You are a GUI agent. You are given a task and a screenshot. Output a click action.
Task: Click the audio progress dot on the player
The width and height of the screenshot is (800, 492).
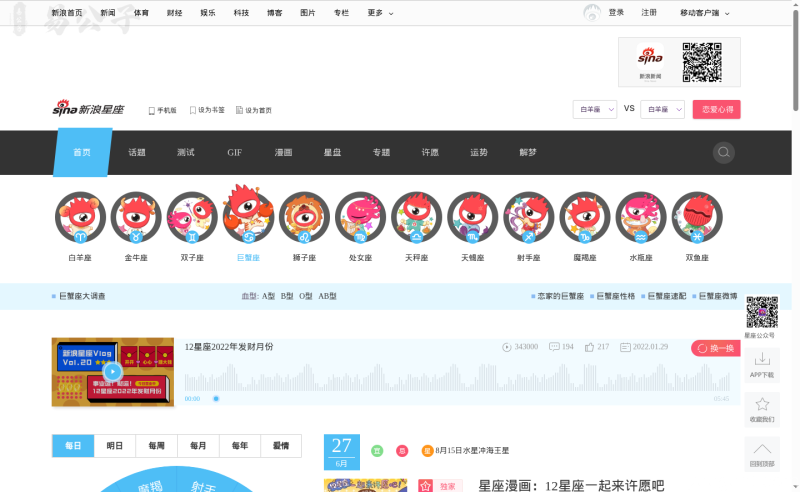coord(216,399)
